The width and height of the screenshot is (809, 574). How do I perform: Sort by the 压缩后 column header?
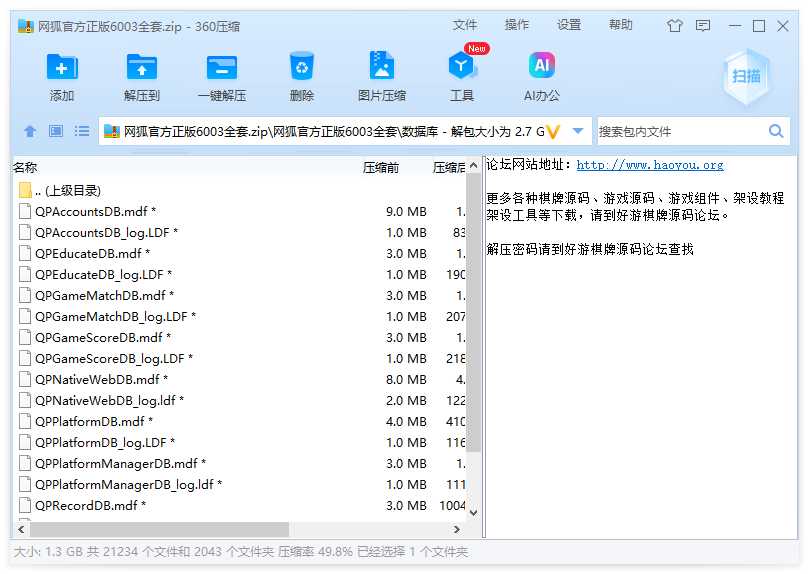pos(448,168)
